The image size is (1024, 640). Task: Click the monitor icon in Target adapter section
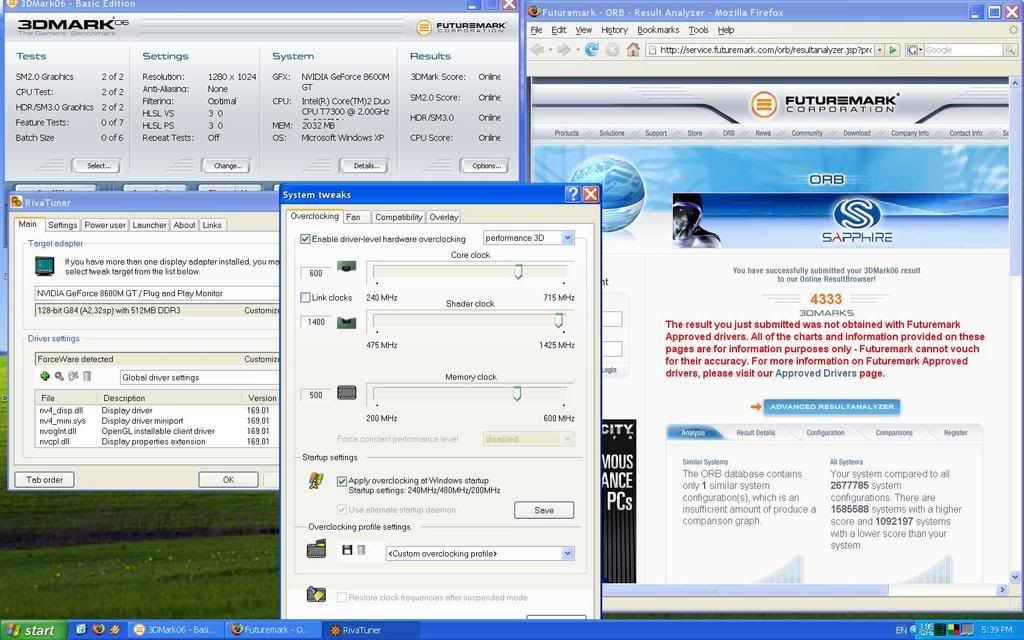click(x=45, y=266)
